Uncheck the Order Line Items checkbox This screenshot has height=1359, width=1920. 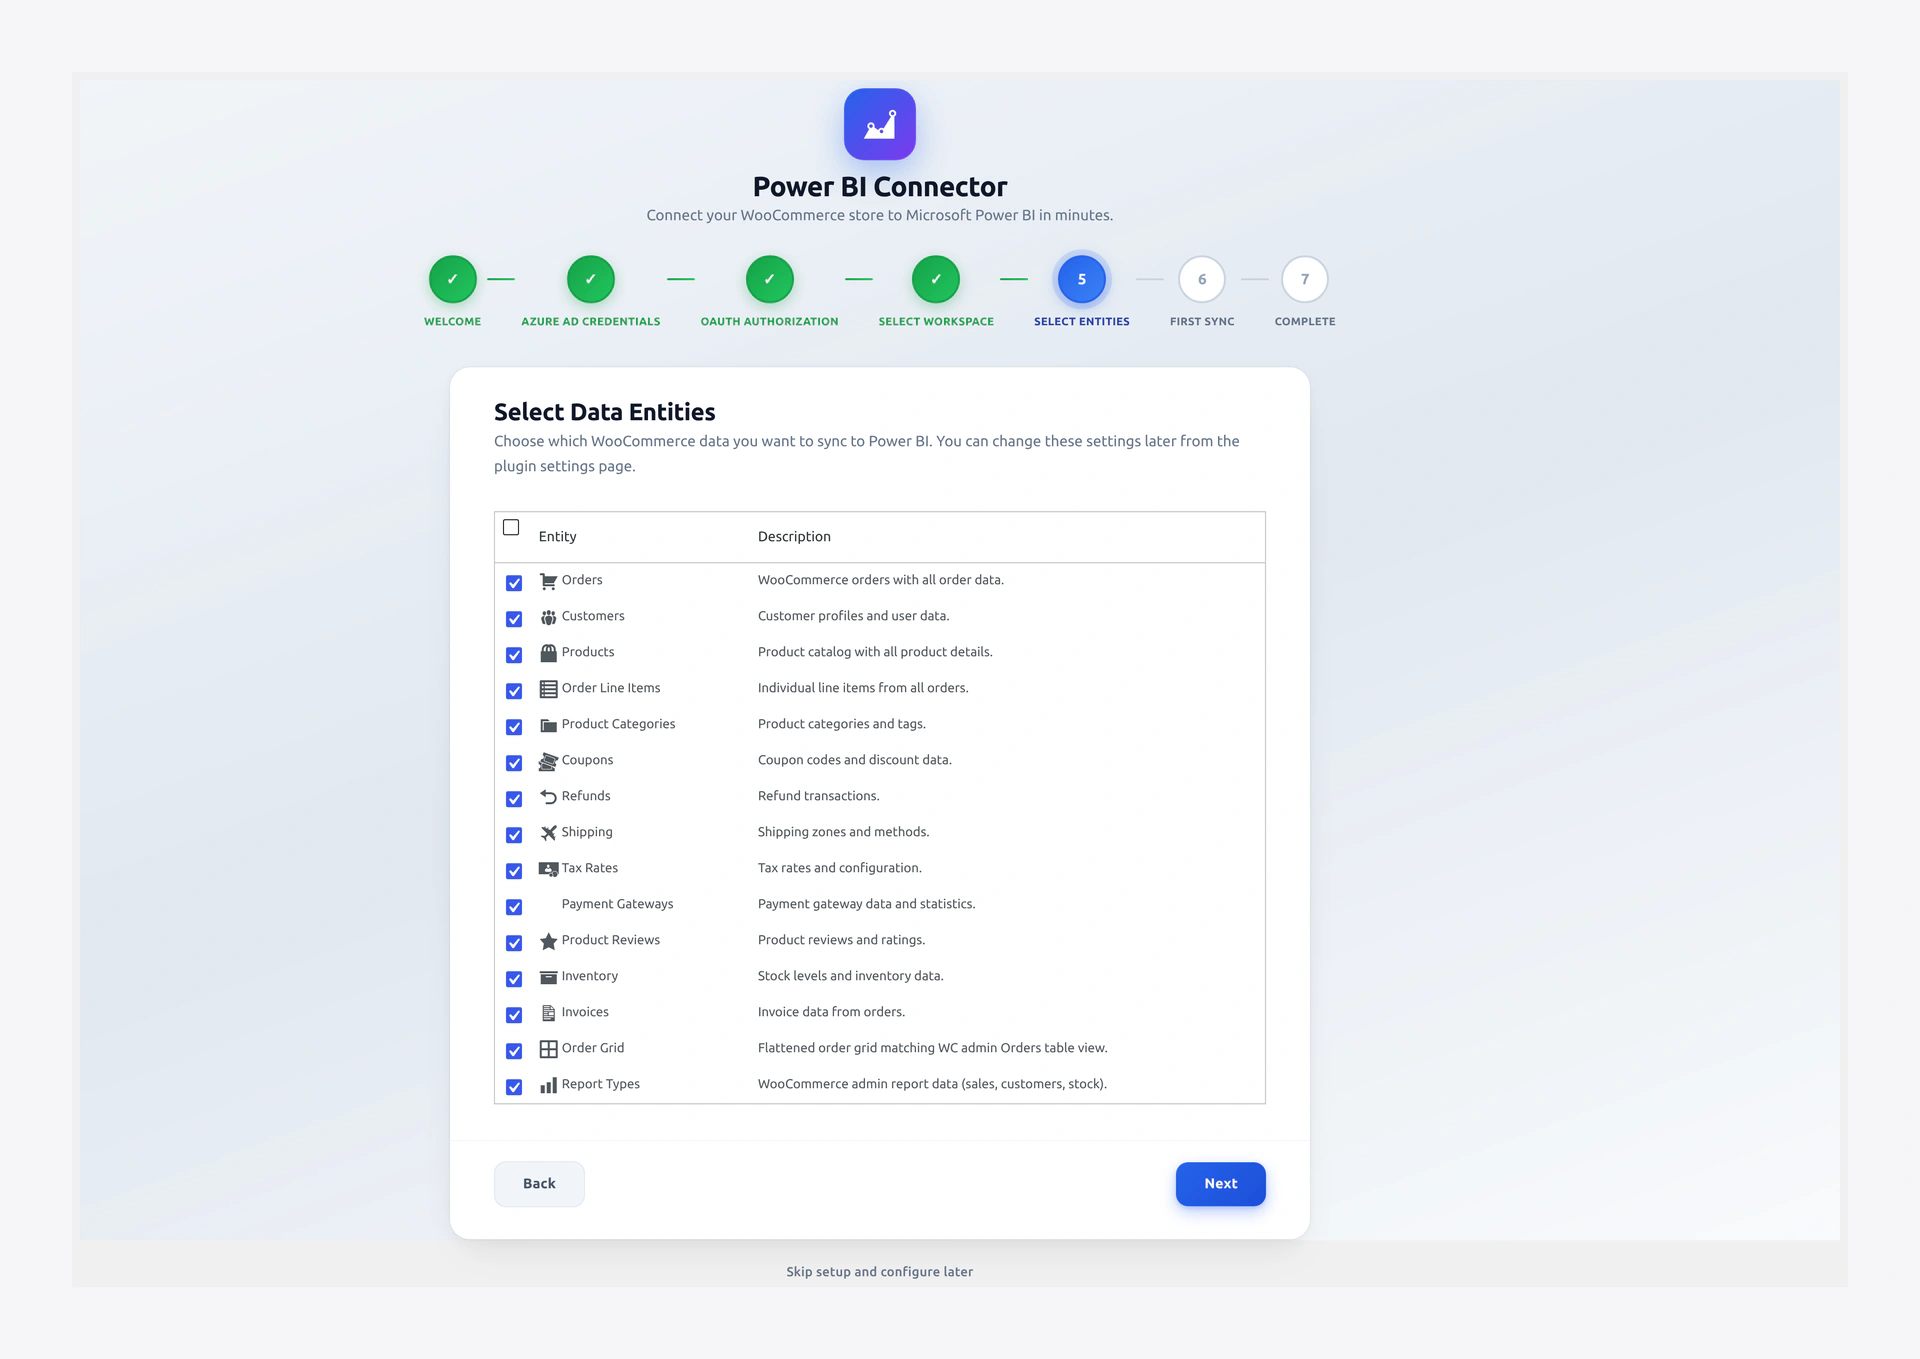[514, 691]
